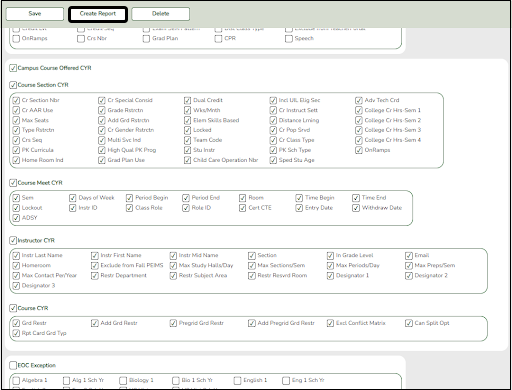
Task: Uncheck the Cr AAR Use checkbox
Action: click(16, 110)
